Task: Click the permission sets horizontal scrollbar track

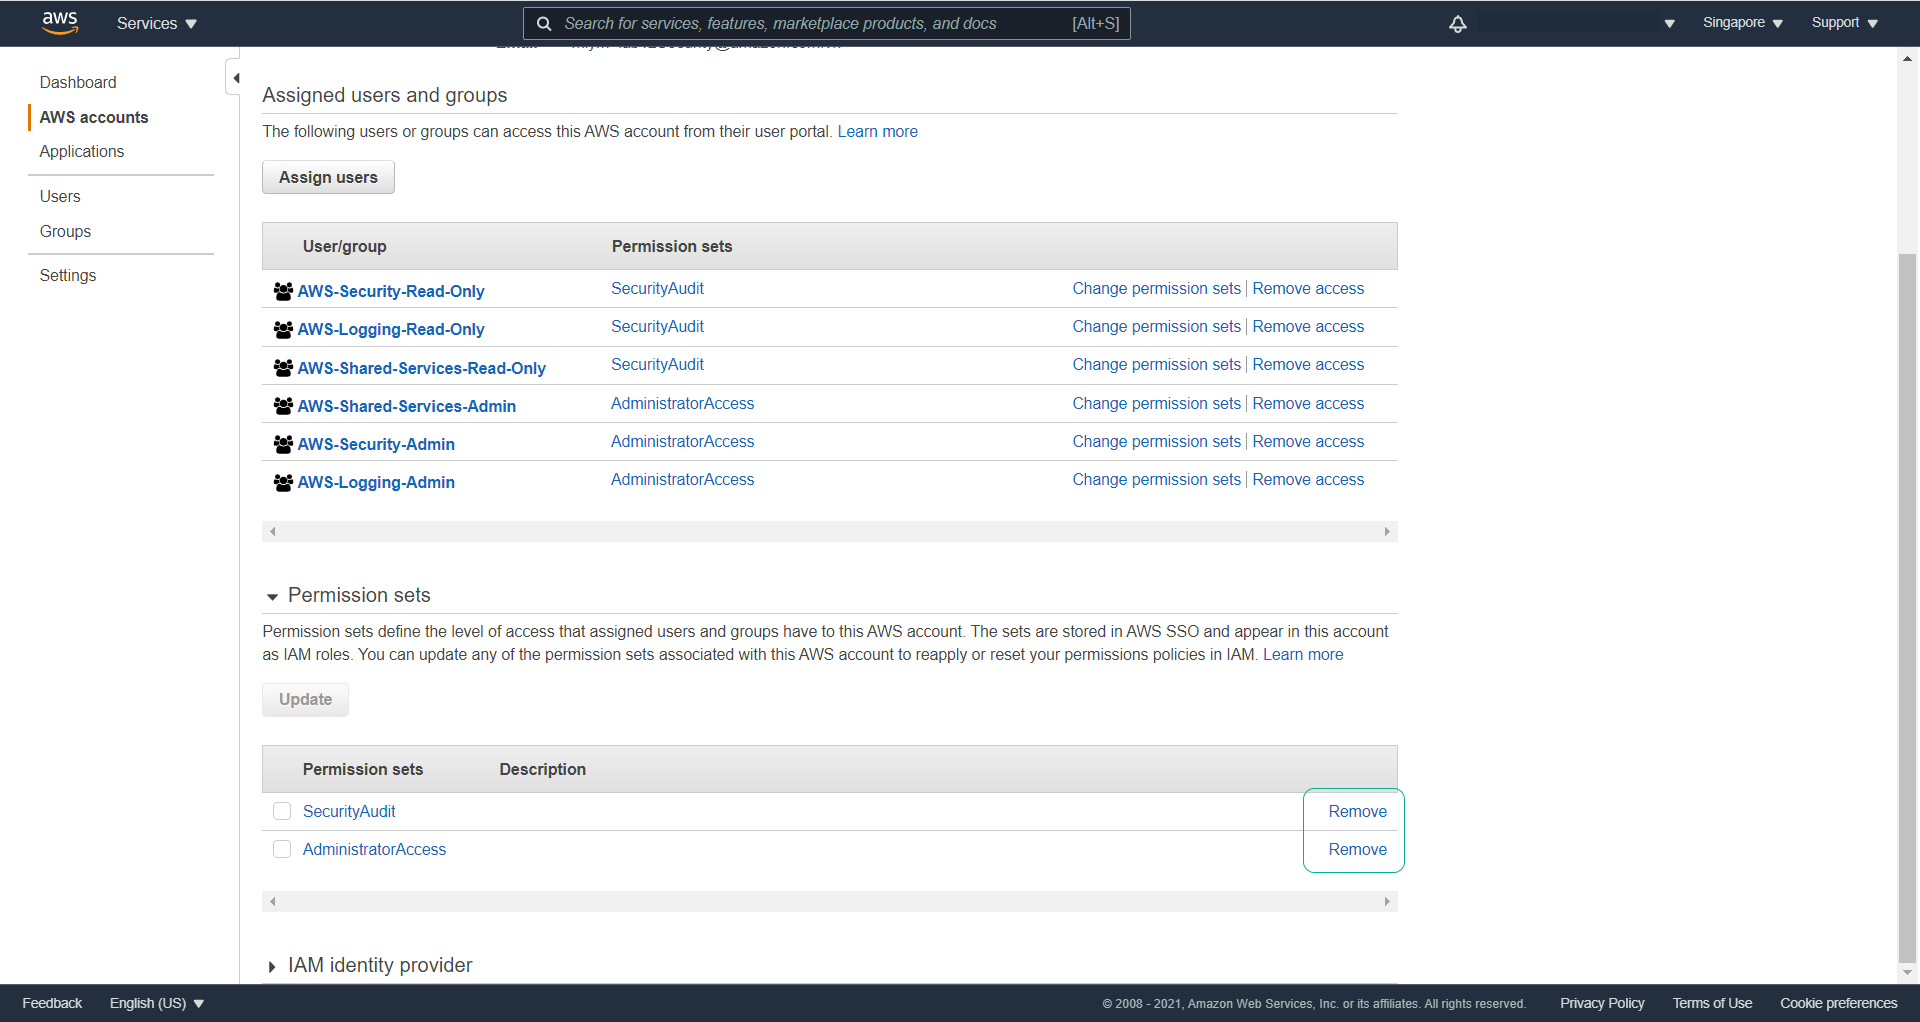Action: pyautogui.click(x=829, y=901)
